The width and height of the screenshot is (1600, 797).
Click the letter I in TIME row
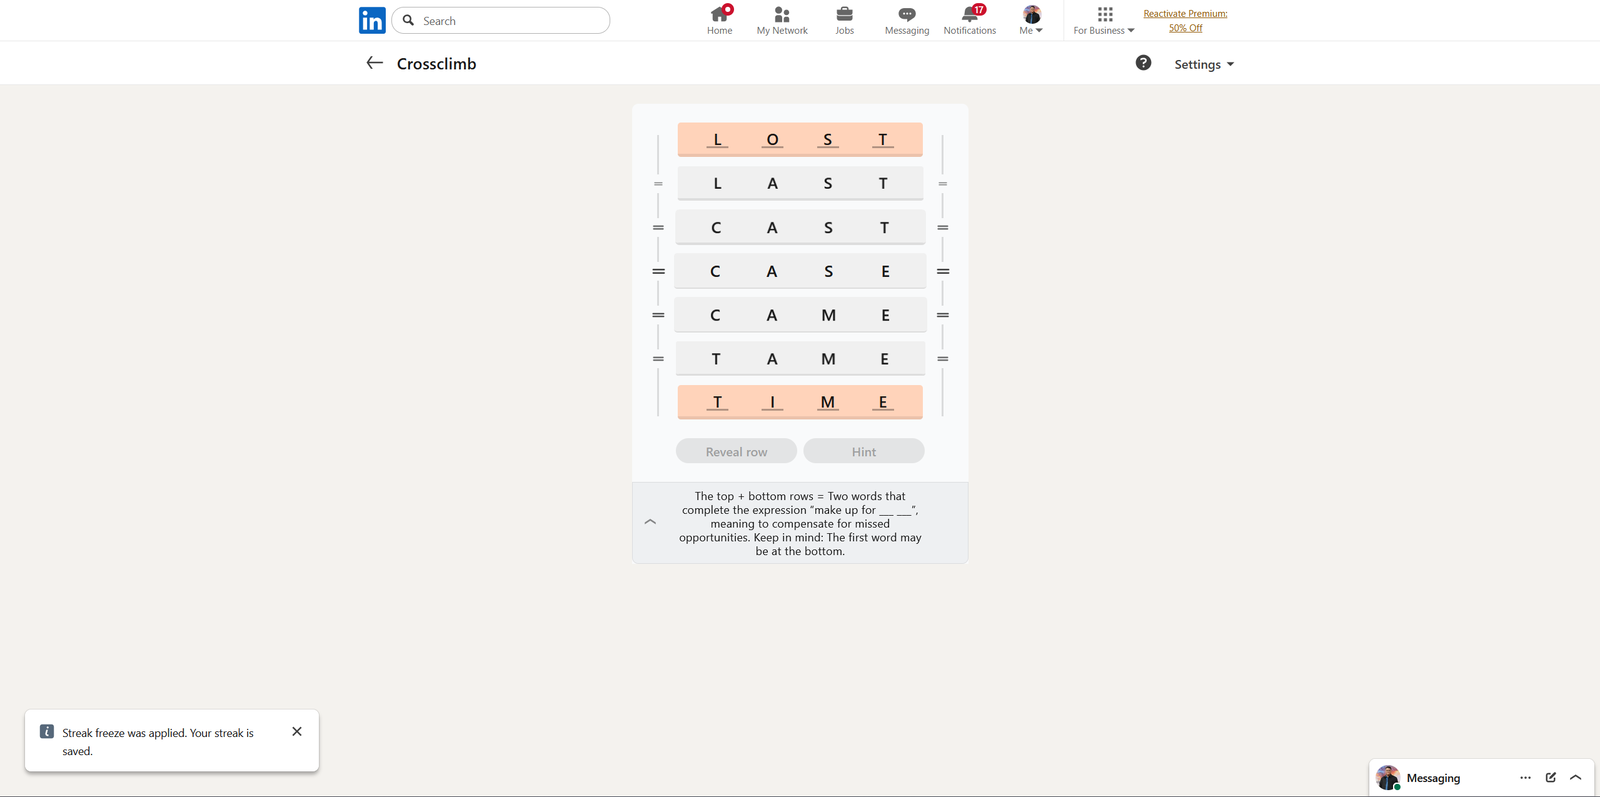[772, 402]
